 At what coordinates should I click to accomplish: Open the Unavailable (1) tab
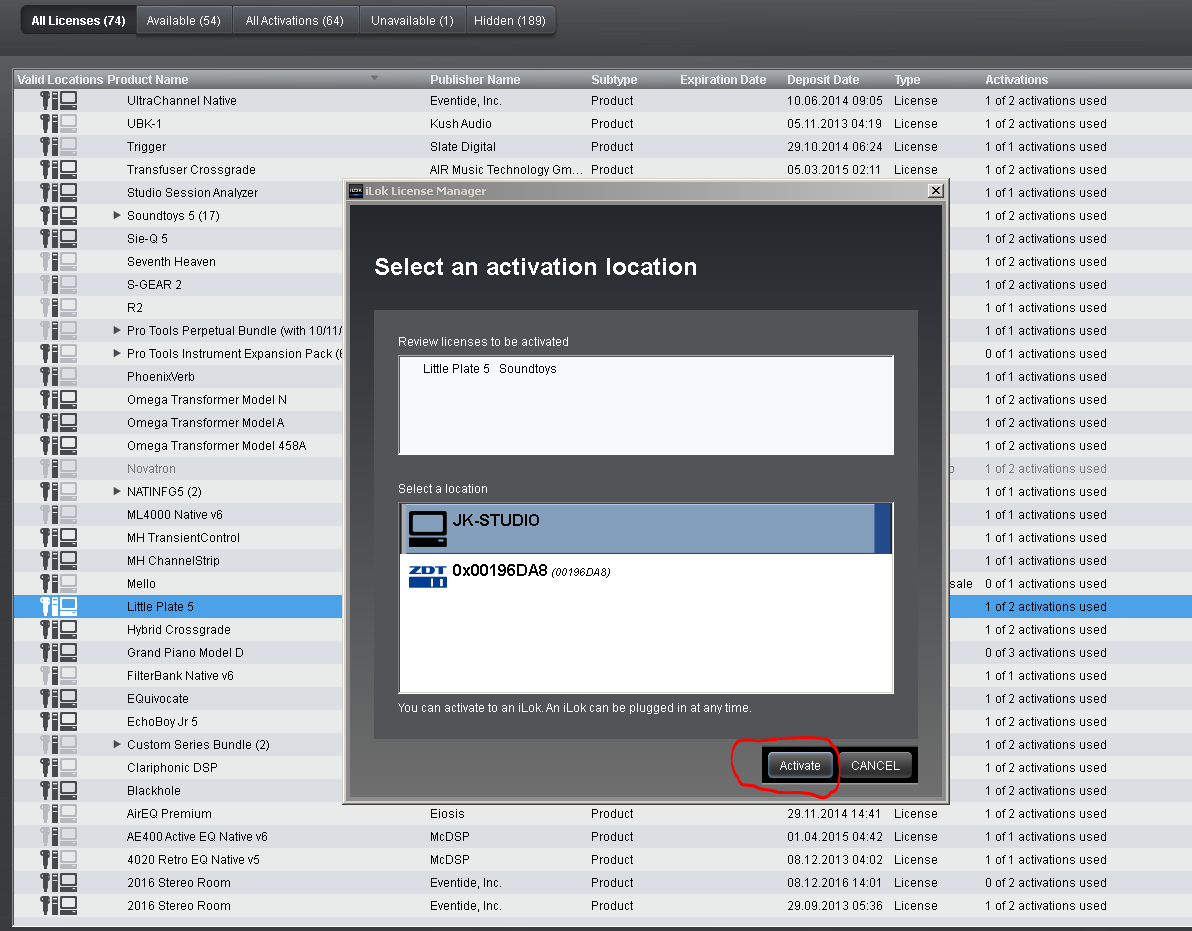pos(412,21)
